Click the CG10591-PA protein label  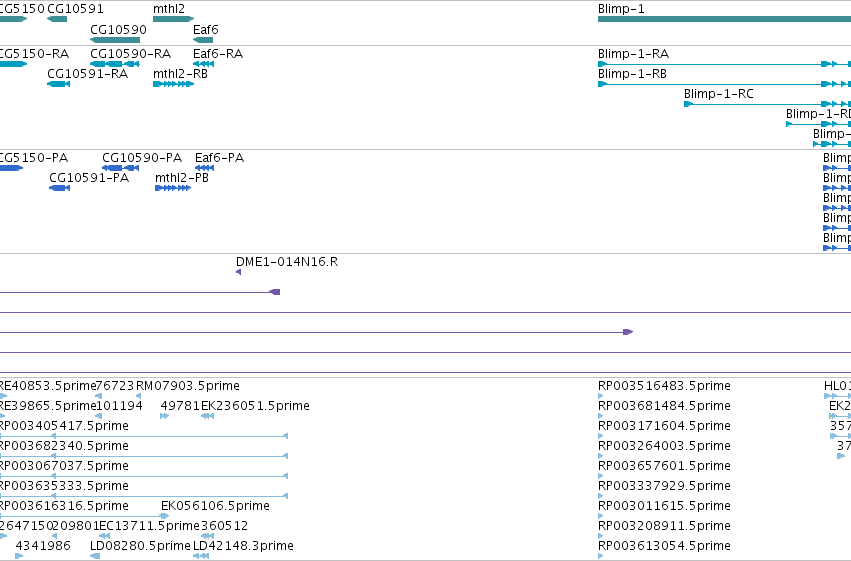(x=89, y=178)
